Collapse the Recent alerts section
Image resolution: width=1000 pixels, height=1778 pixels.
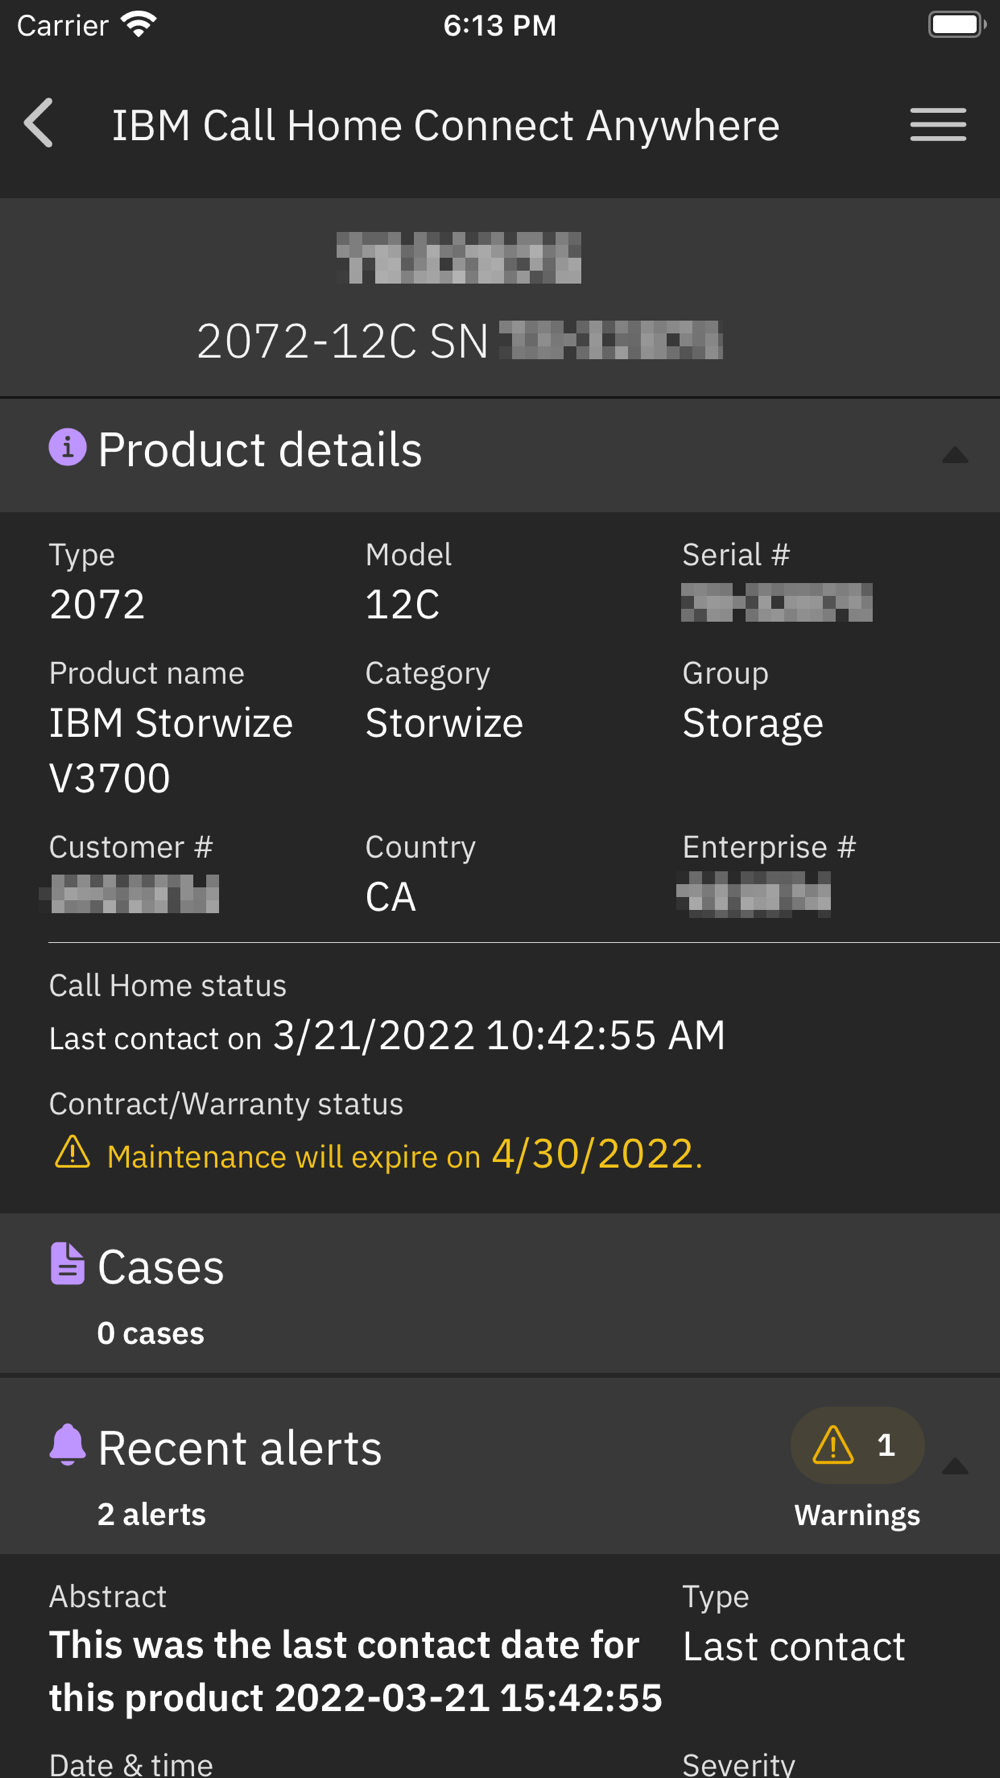(x=955, y=1466)
